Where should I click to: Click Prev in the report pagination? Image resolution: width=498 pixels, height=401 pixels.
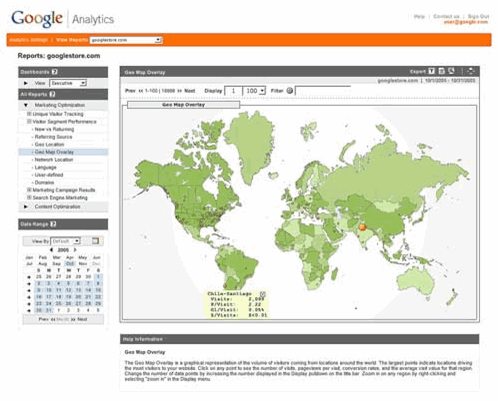[130, 91]
